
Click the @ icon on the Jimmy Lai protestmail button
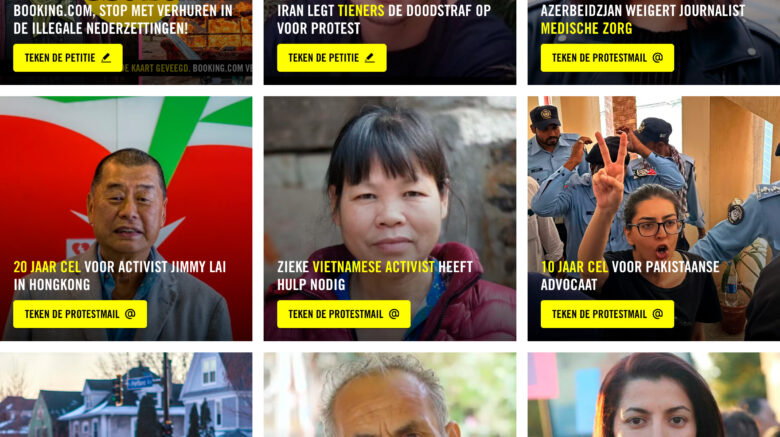pyautogui.click(x=130, y=314)
